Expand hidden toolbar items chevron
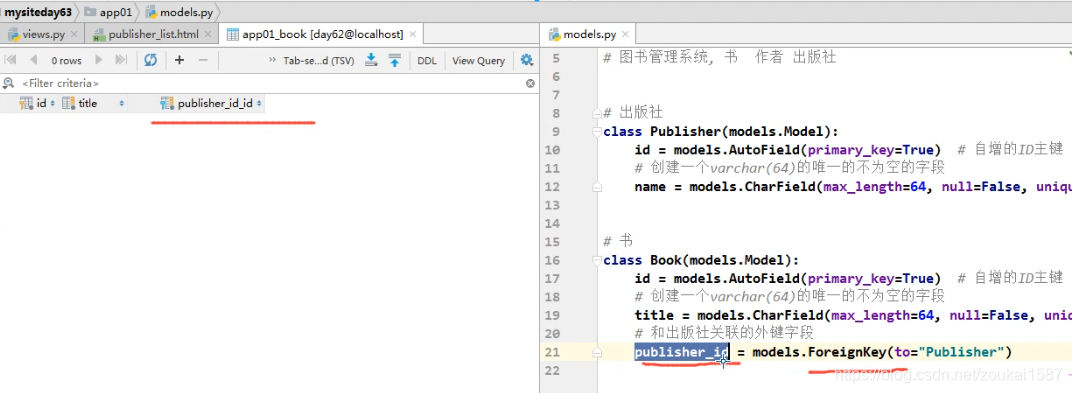 point(272,60)
